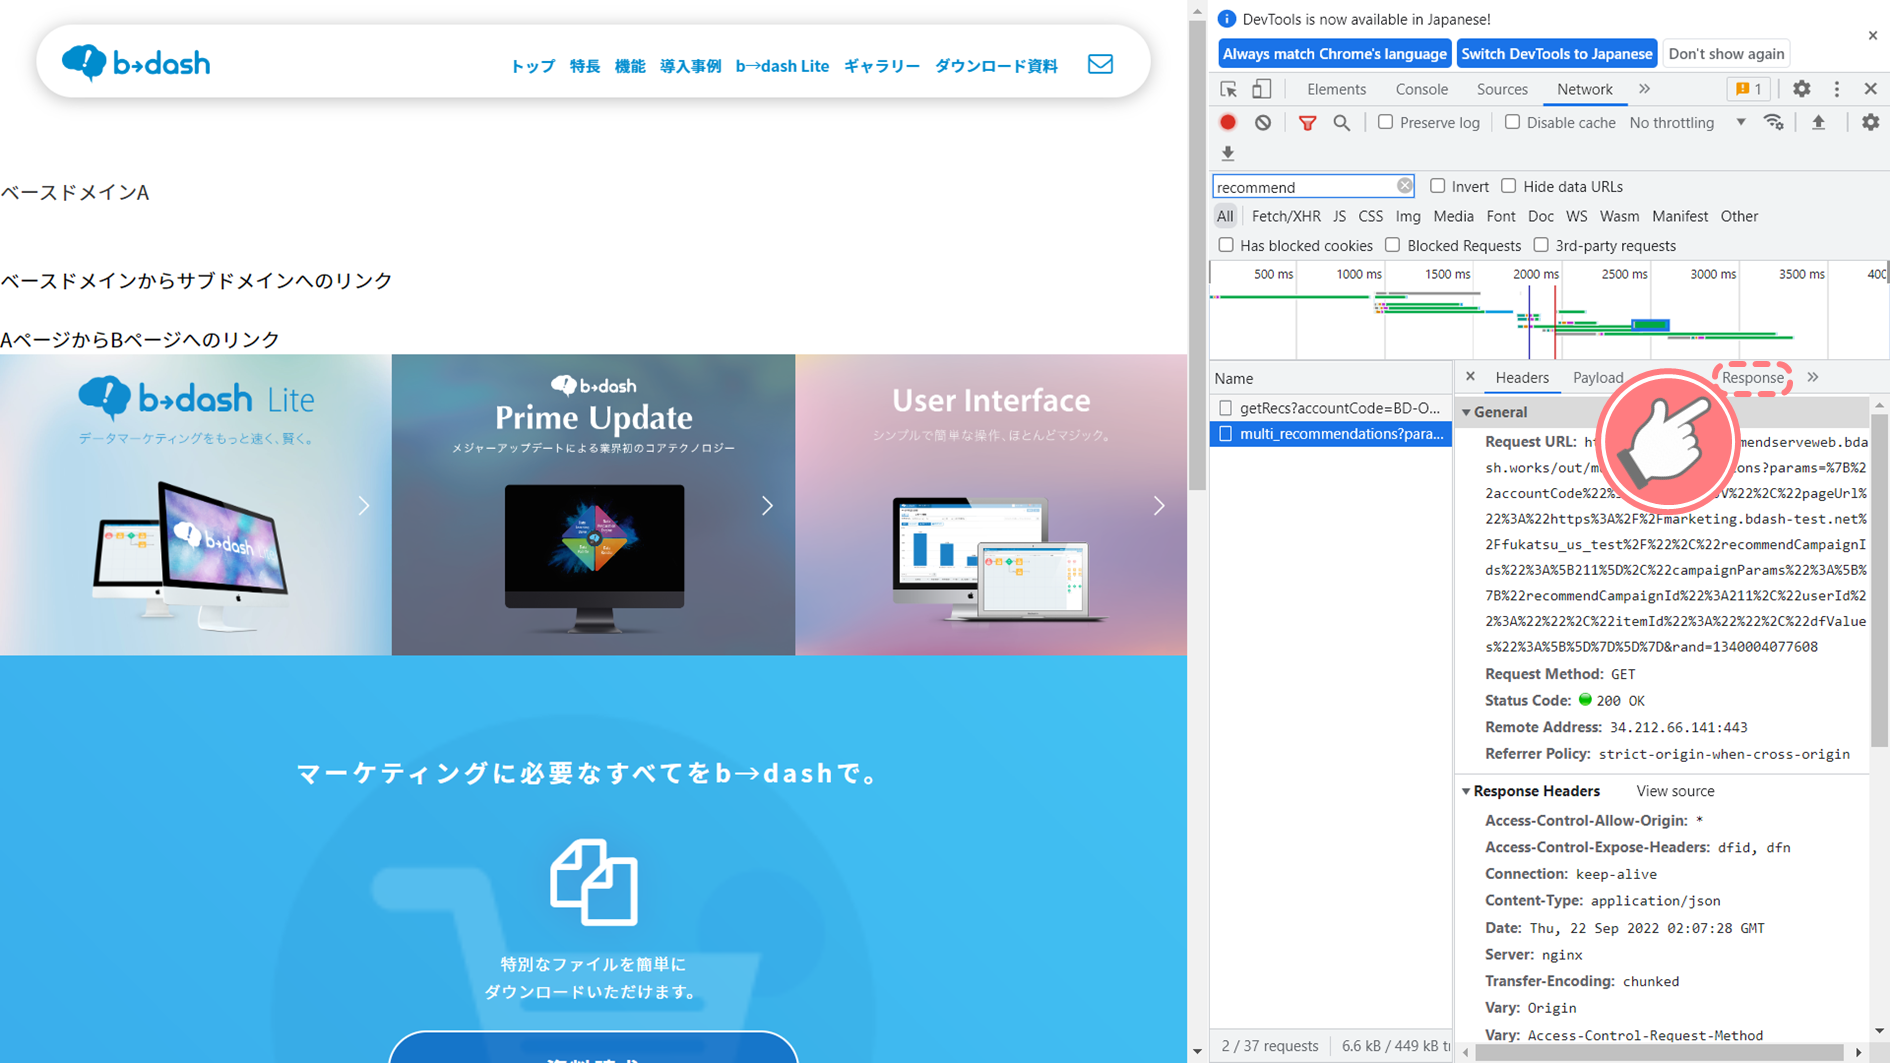Tick checkbox for getRecs request row

[1226, 408]
